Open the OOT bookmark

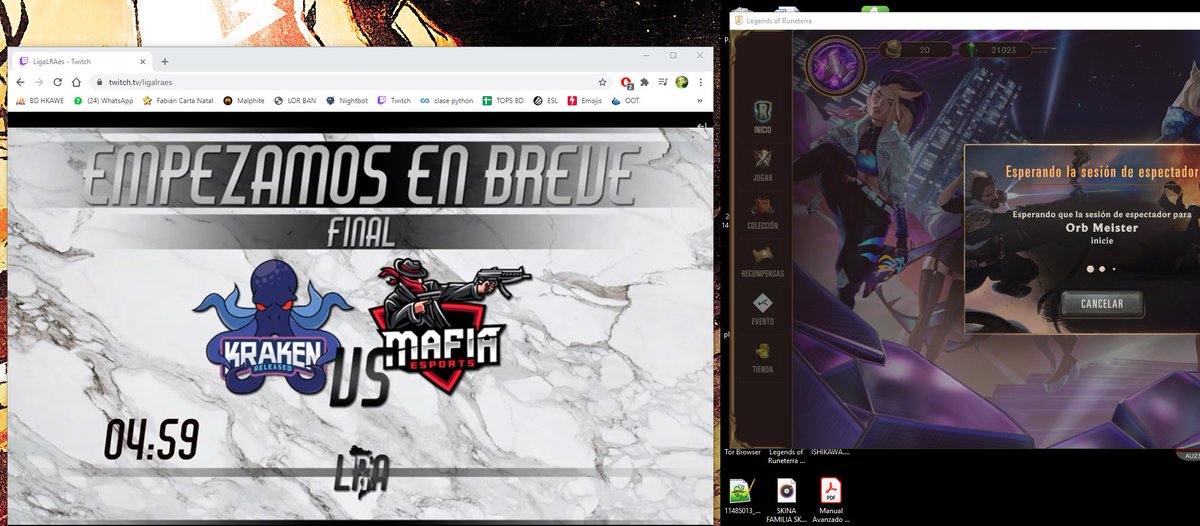626,101
